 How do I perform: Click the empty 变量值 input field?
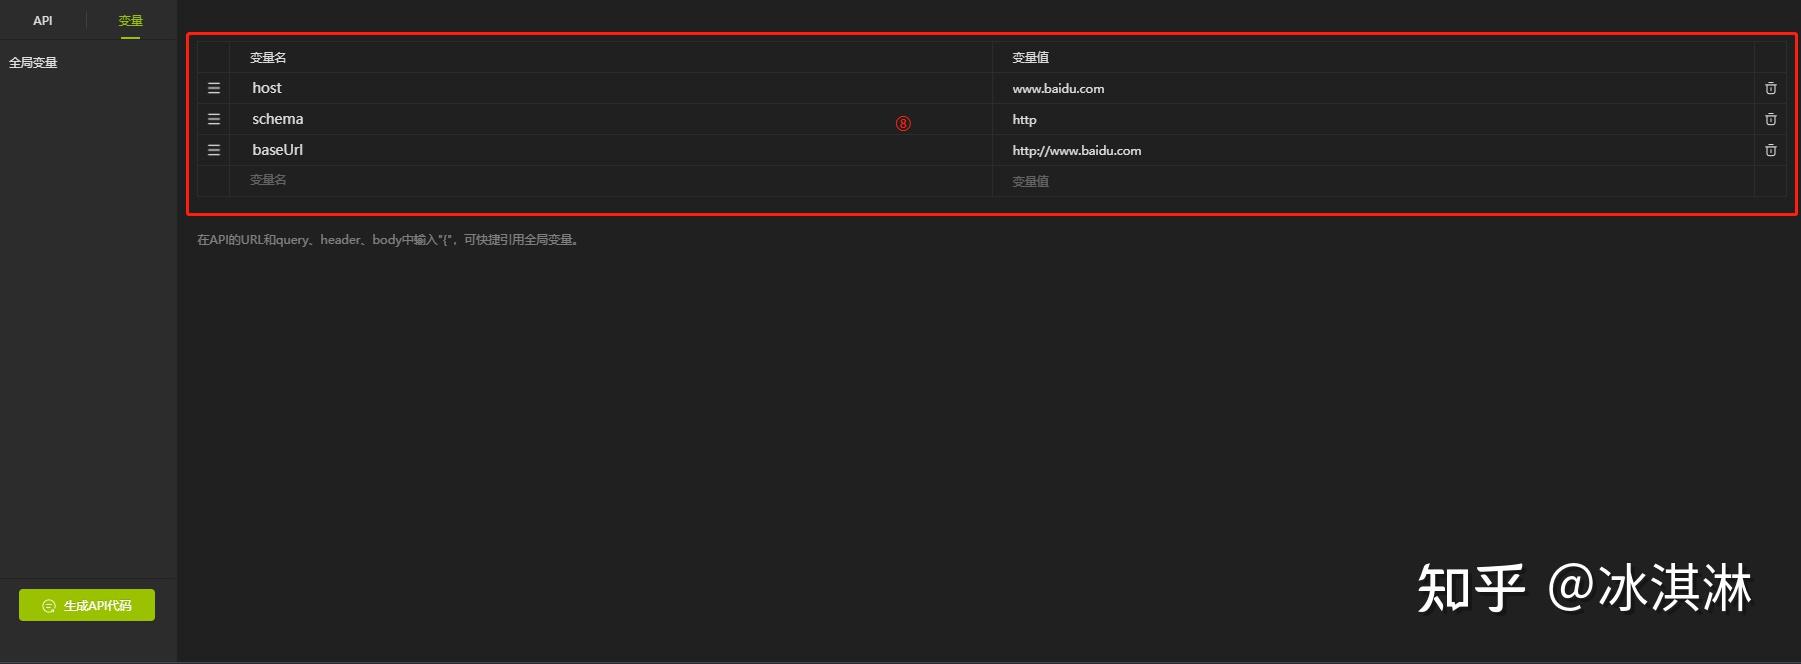tap(1373, 181)
